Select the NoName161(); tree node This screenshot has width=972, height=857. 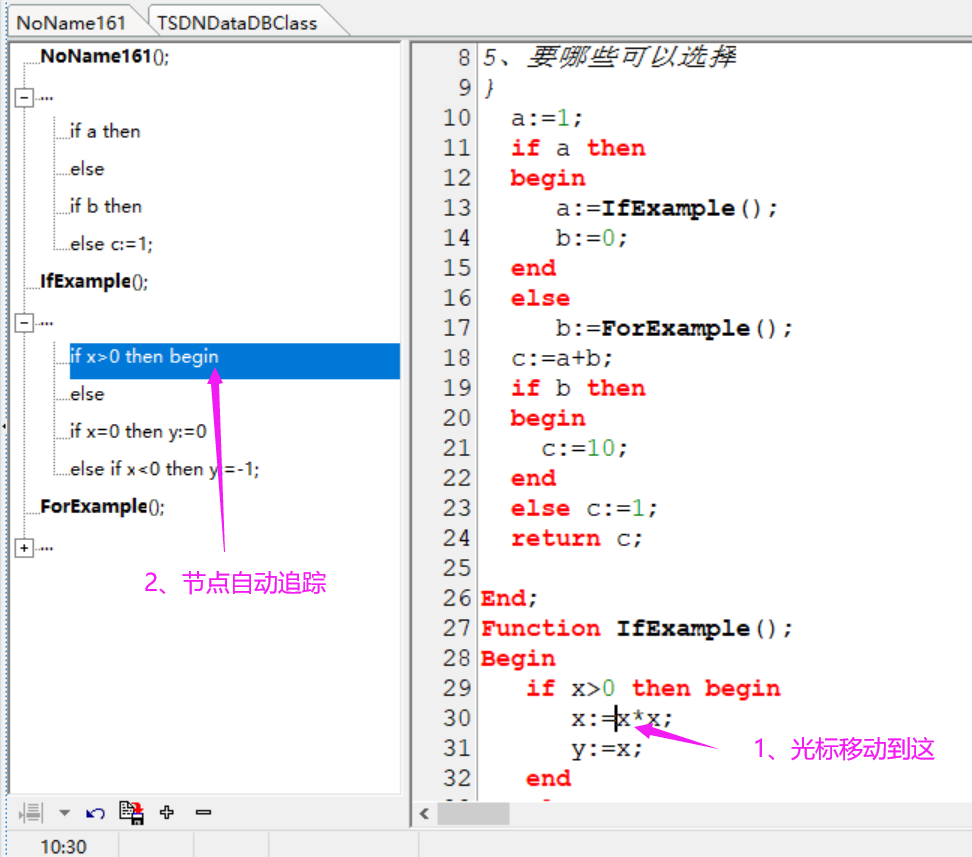[104, 56]
